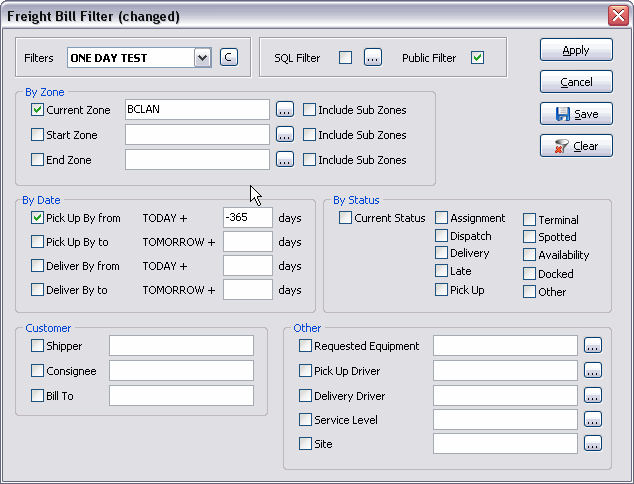634x484 pixels.
Task: Enable the Shipper customer checkbox
Action: [38, 346]
